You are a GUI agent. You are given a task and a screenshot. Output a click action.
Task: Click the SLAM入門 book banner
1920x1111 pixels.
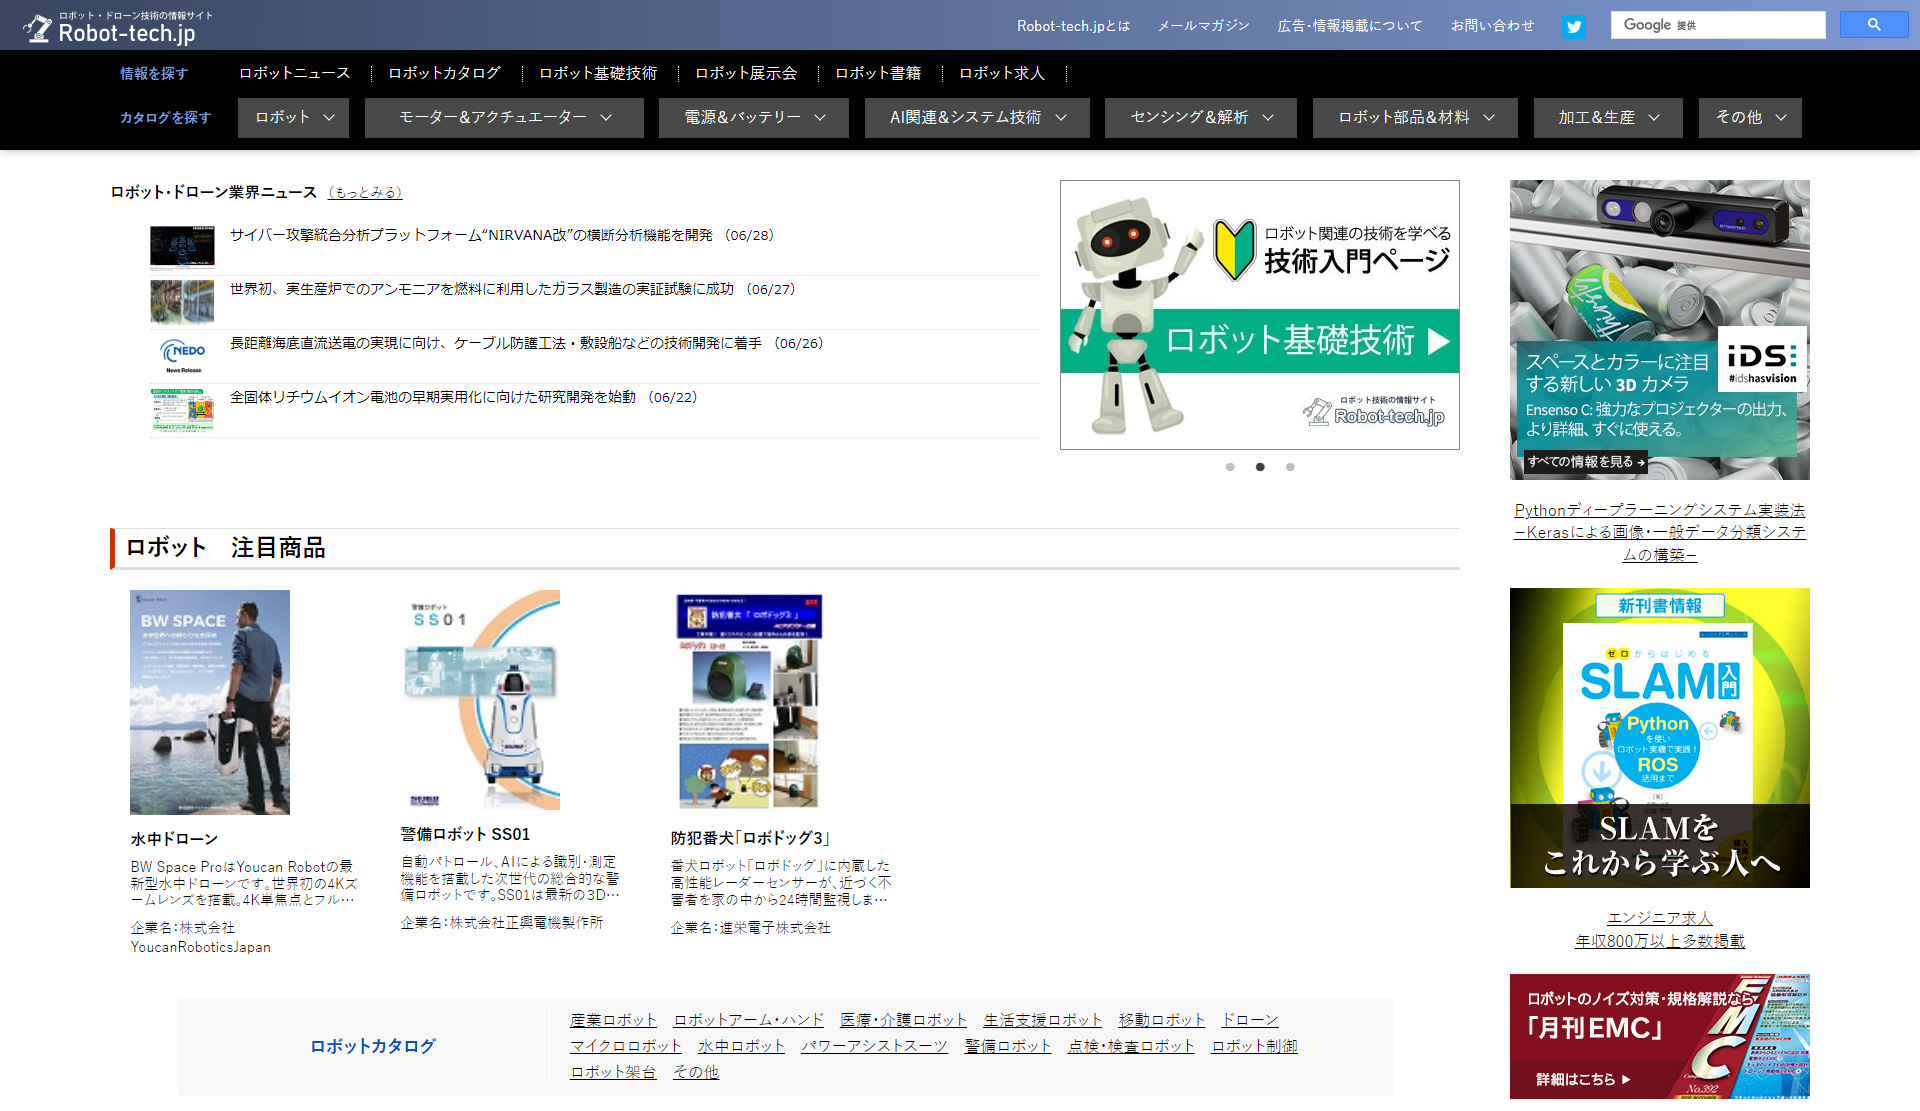pos(1658,738)
